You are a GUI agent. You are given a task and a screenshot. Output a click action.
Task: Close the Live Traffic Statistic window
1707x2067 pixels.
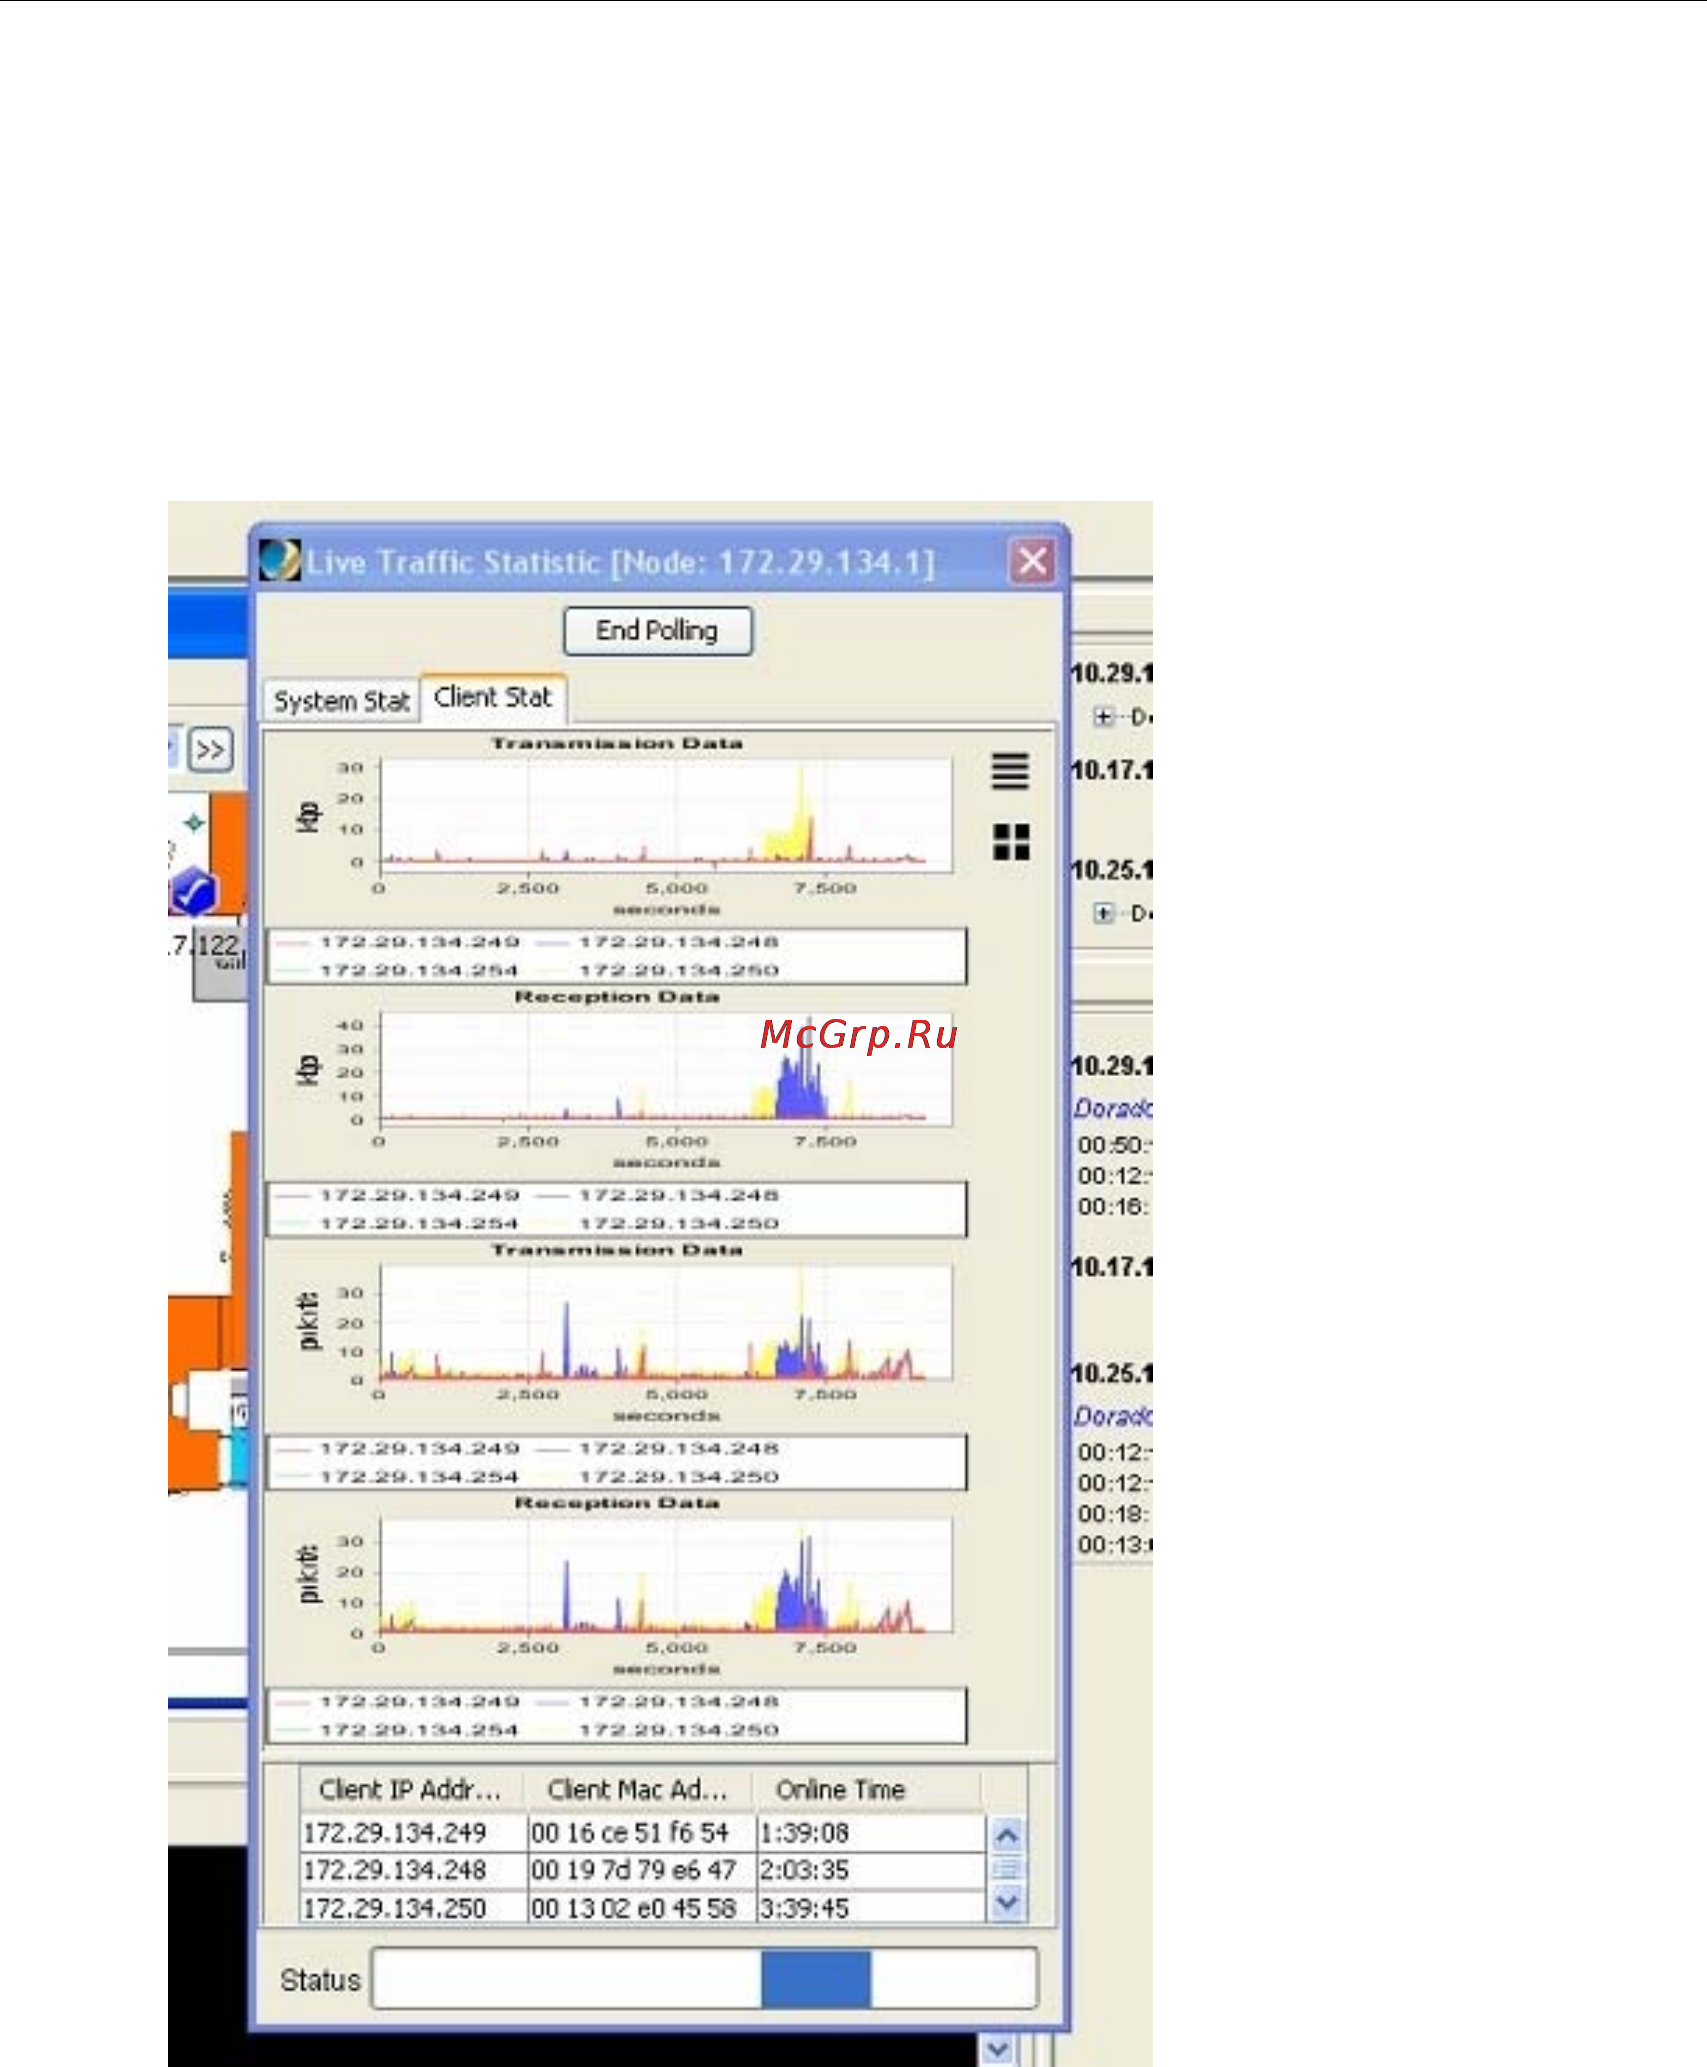point(1032,561)
